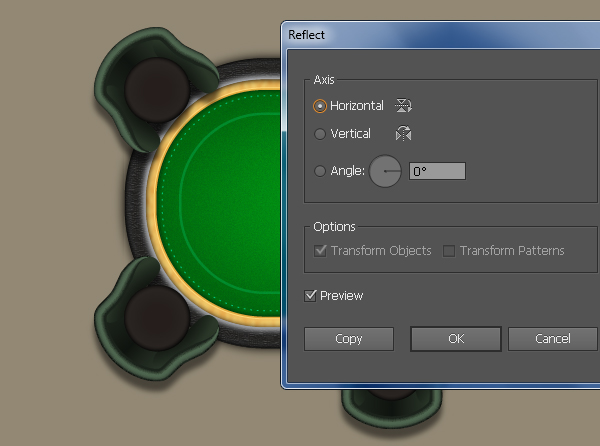Select the Horizontal axis radio button
The width and height of the screenshot is (600, 446).
tap(320, 106)
